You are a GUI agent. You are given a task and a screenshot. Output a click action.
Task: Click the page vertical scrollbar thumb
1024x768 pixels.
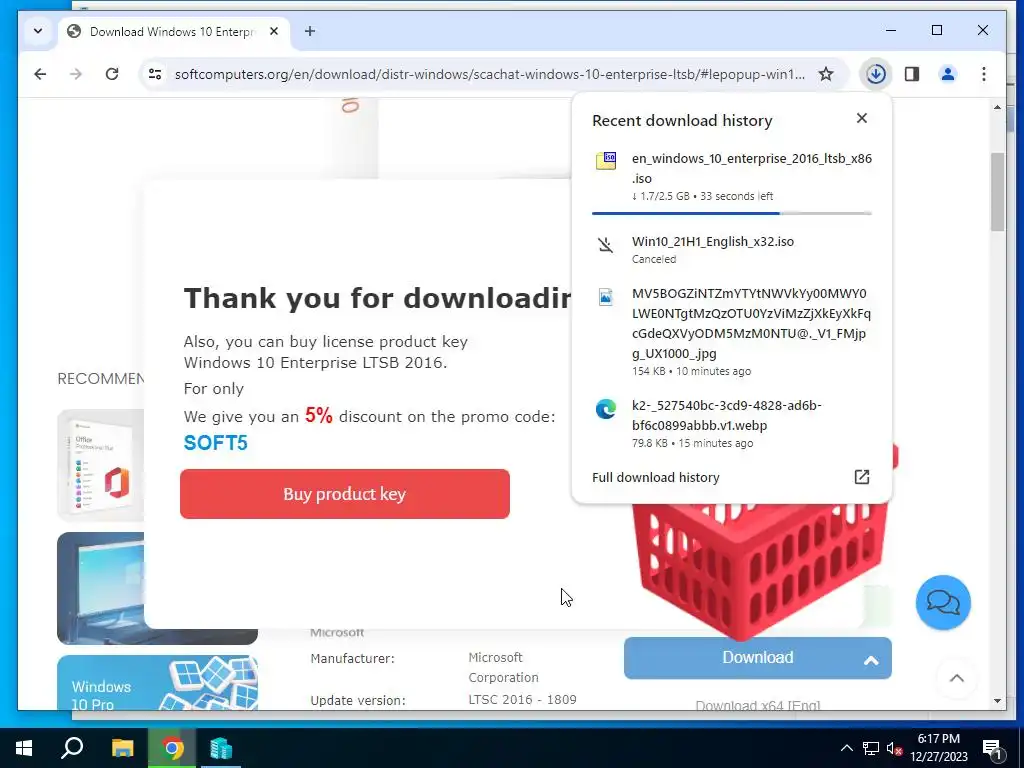click(x=997, y=192)
